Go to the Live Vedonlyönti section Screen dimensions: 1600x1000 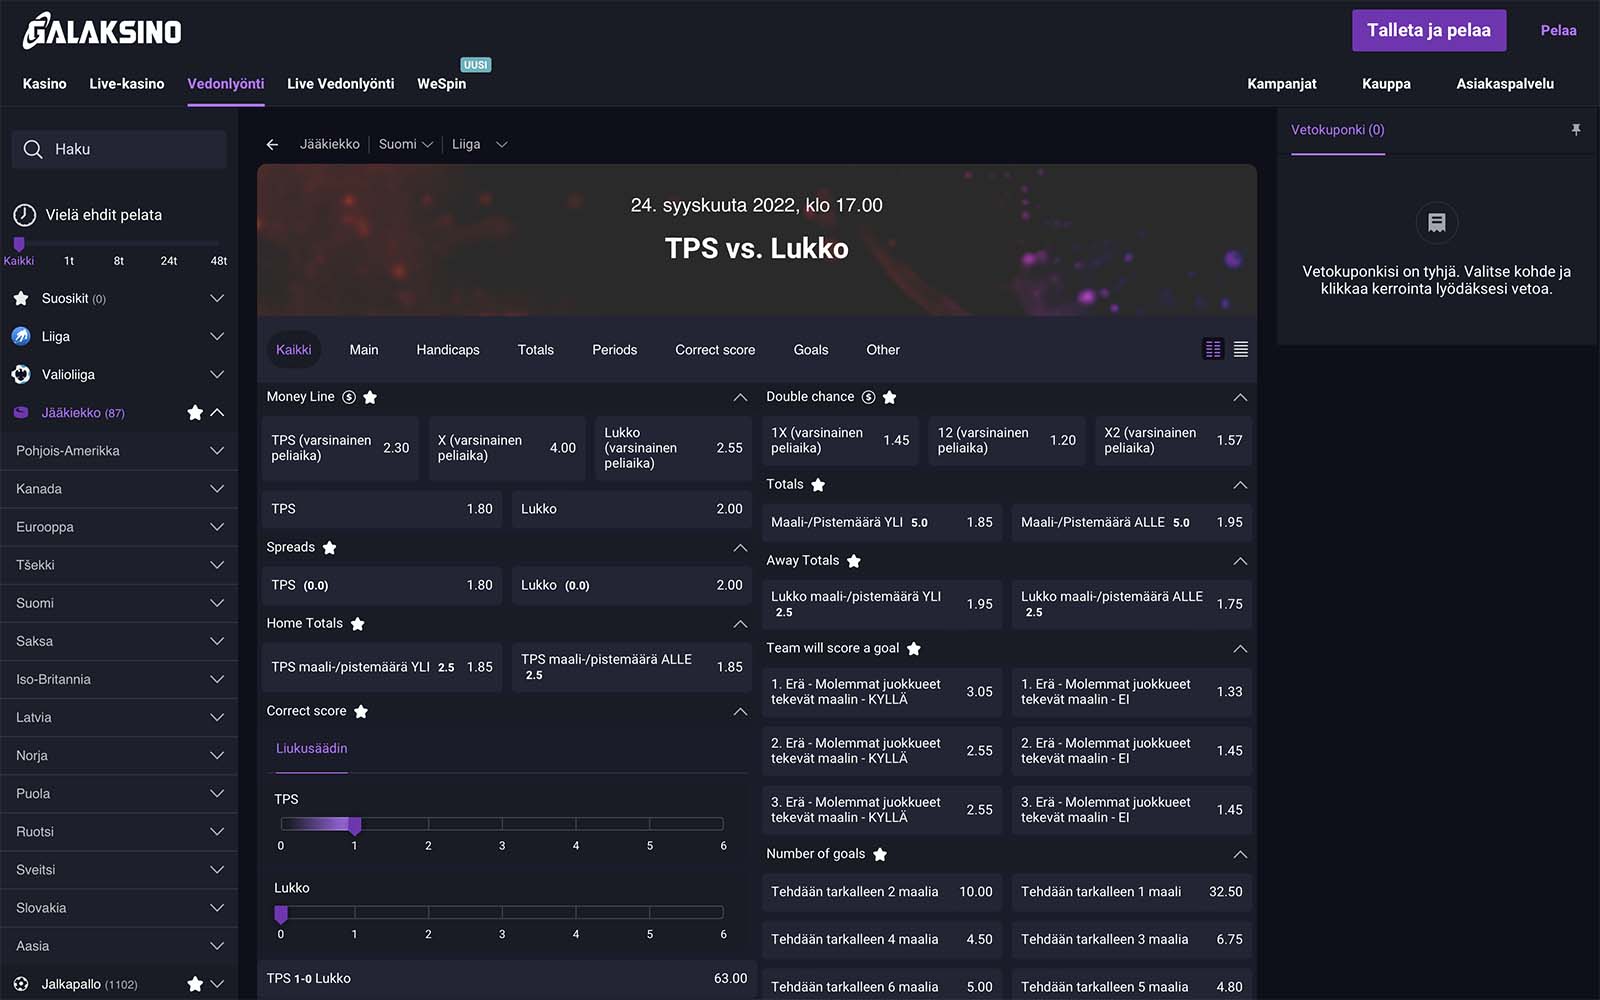coord(340,84)
